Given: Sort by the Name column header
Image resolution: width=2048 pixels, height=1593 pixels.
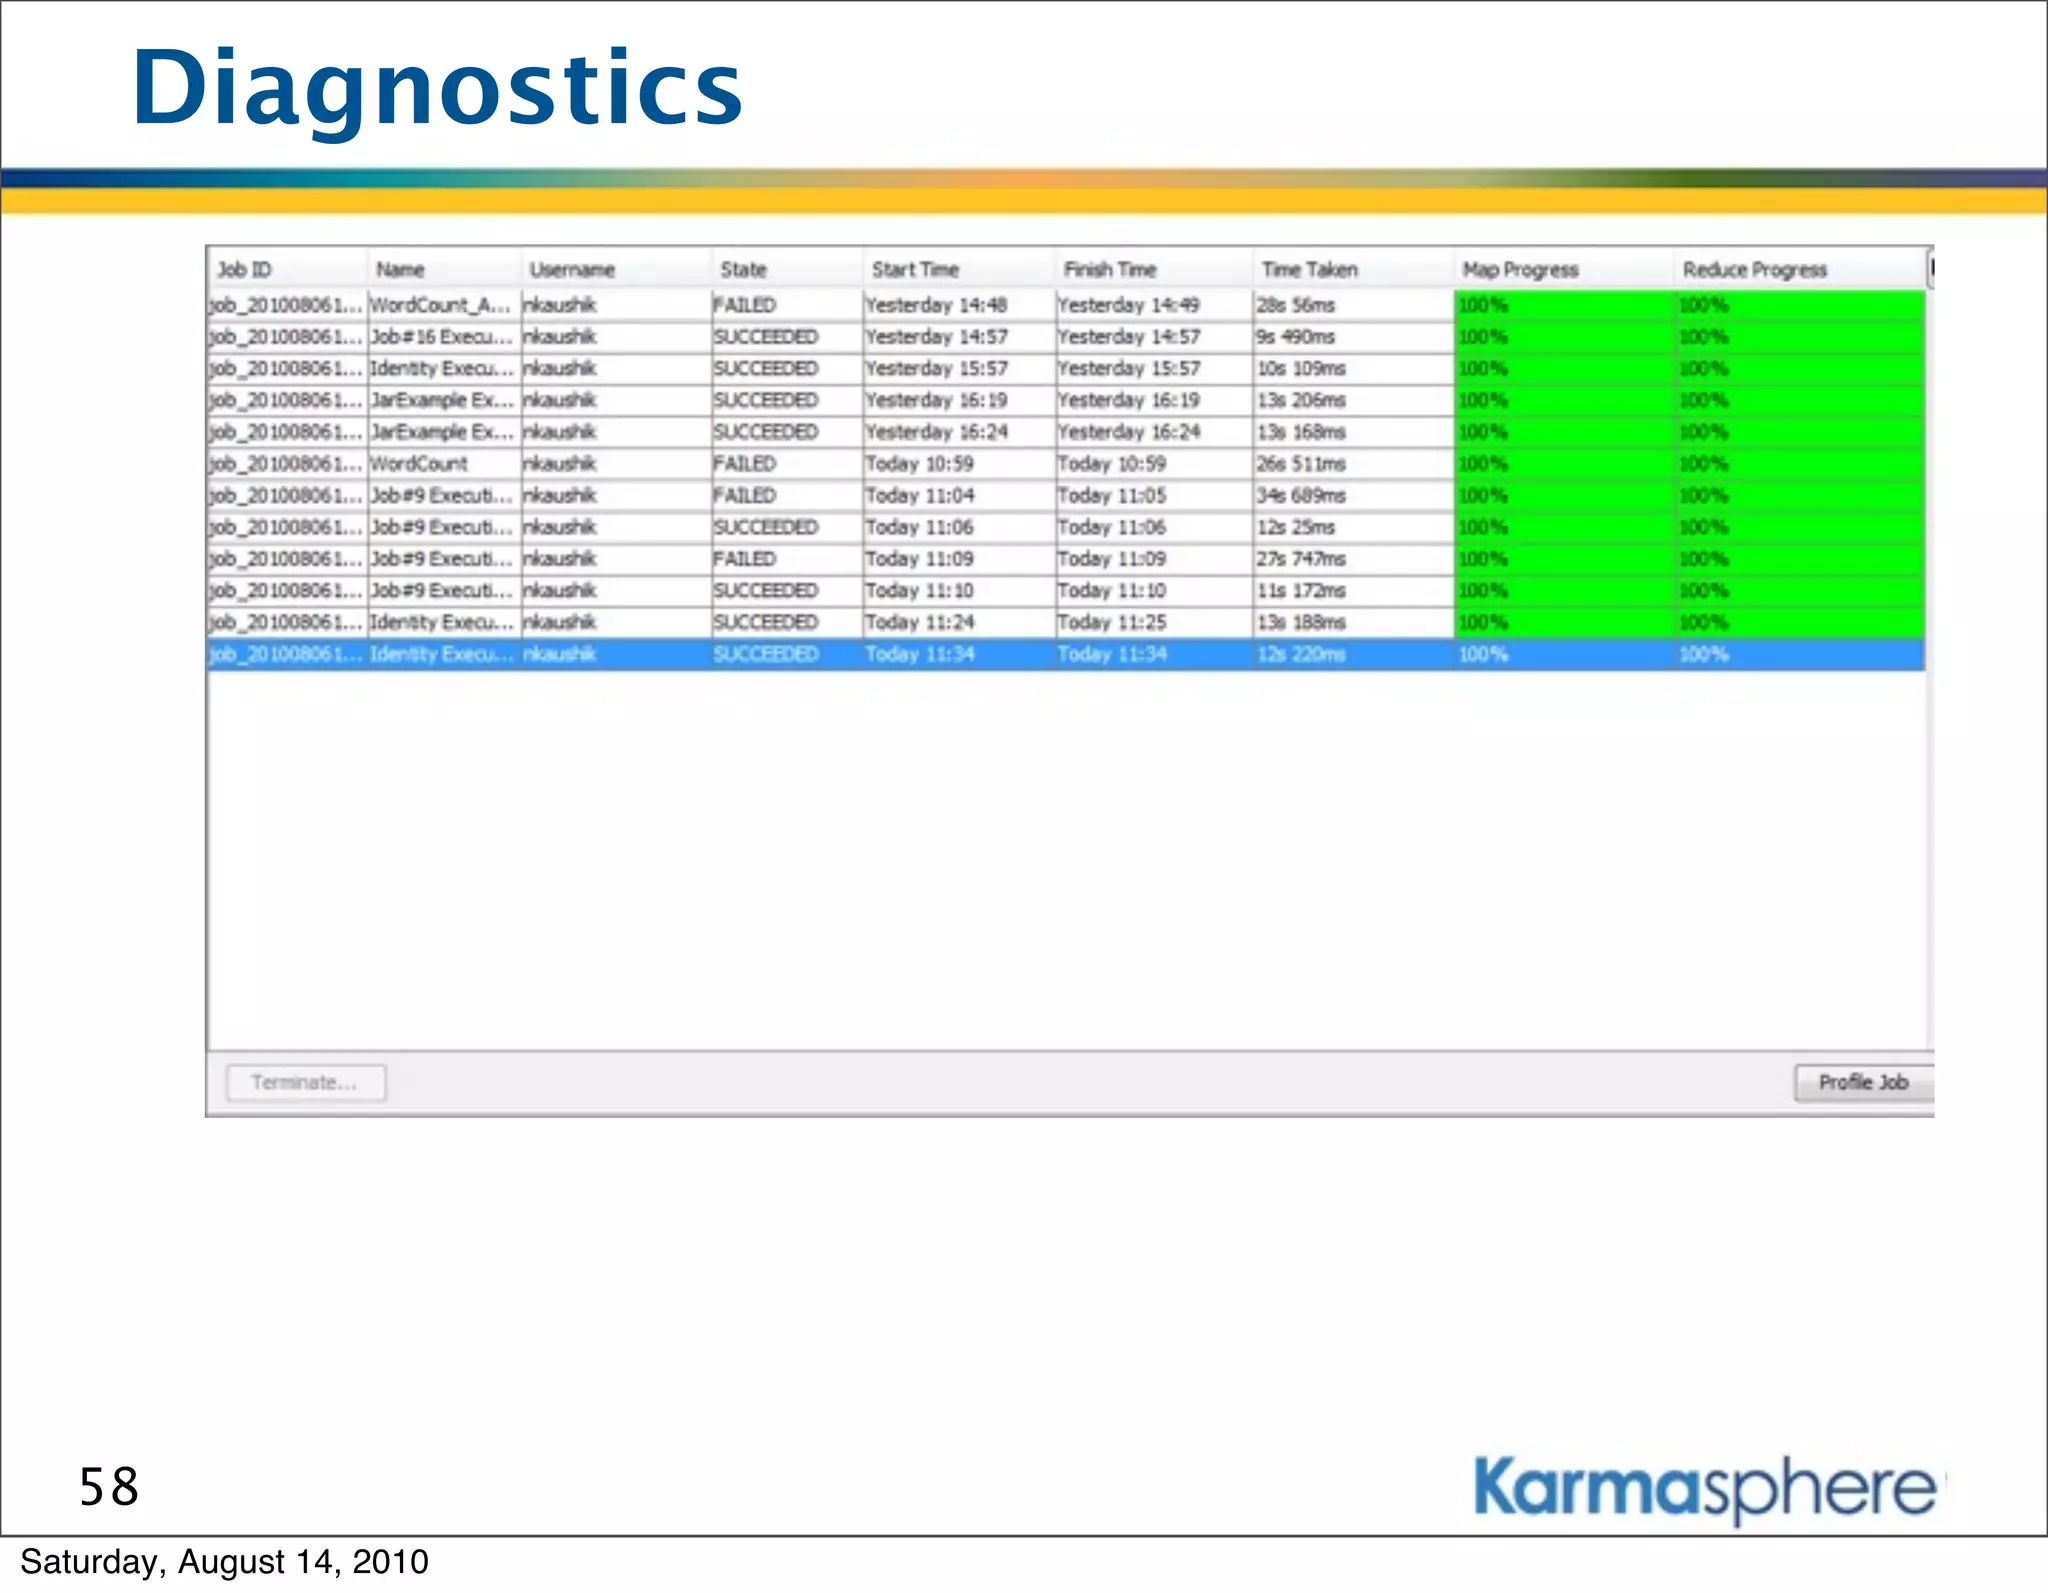Looking at the screenshot, I should (443, 269).
